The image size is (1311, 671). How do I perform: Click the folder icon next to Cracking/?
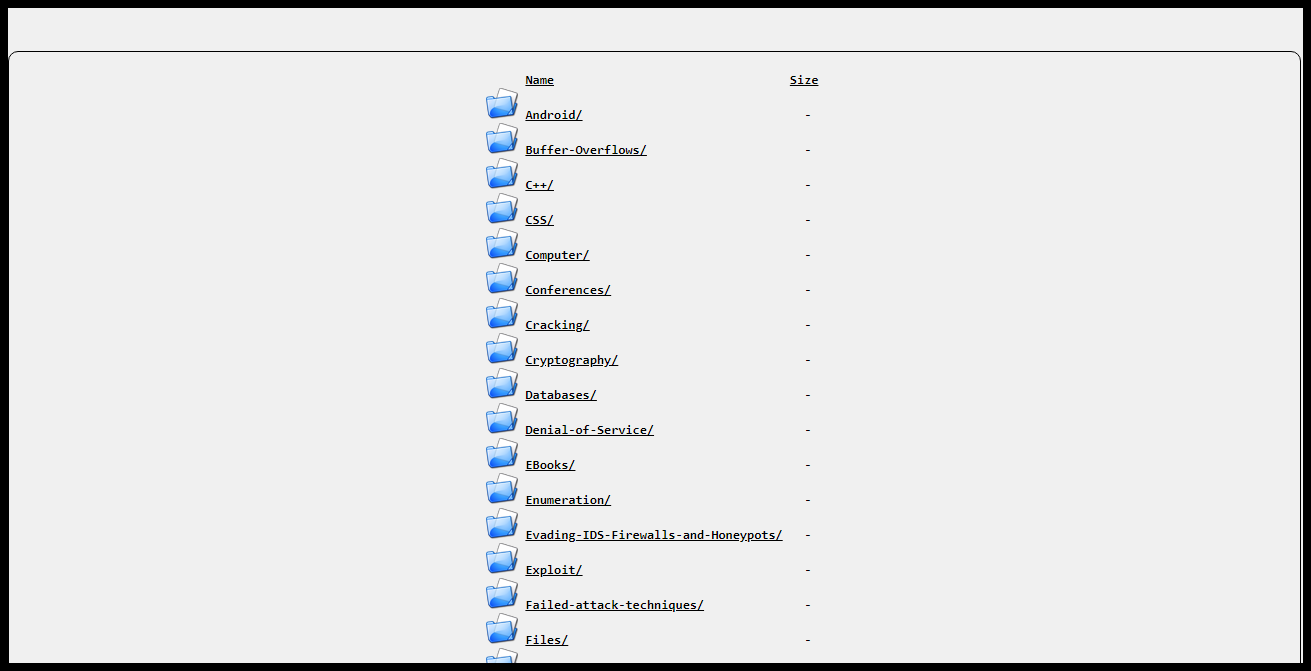(502, 314)
